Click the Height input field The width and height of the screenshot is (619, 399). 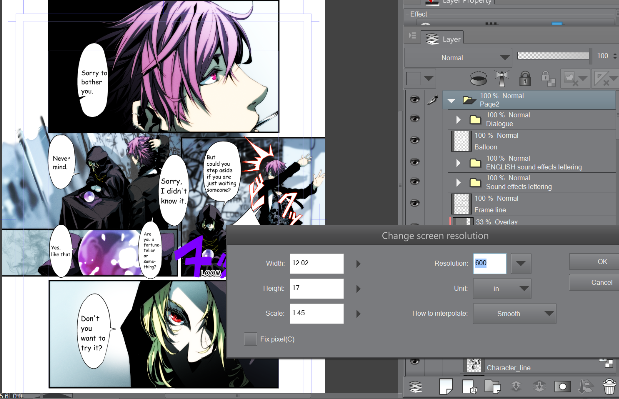[317, 289]
